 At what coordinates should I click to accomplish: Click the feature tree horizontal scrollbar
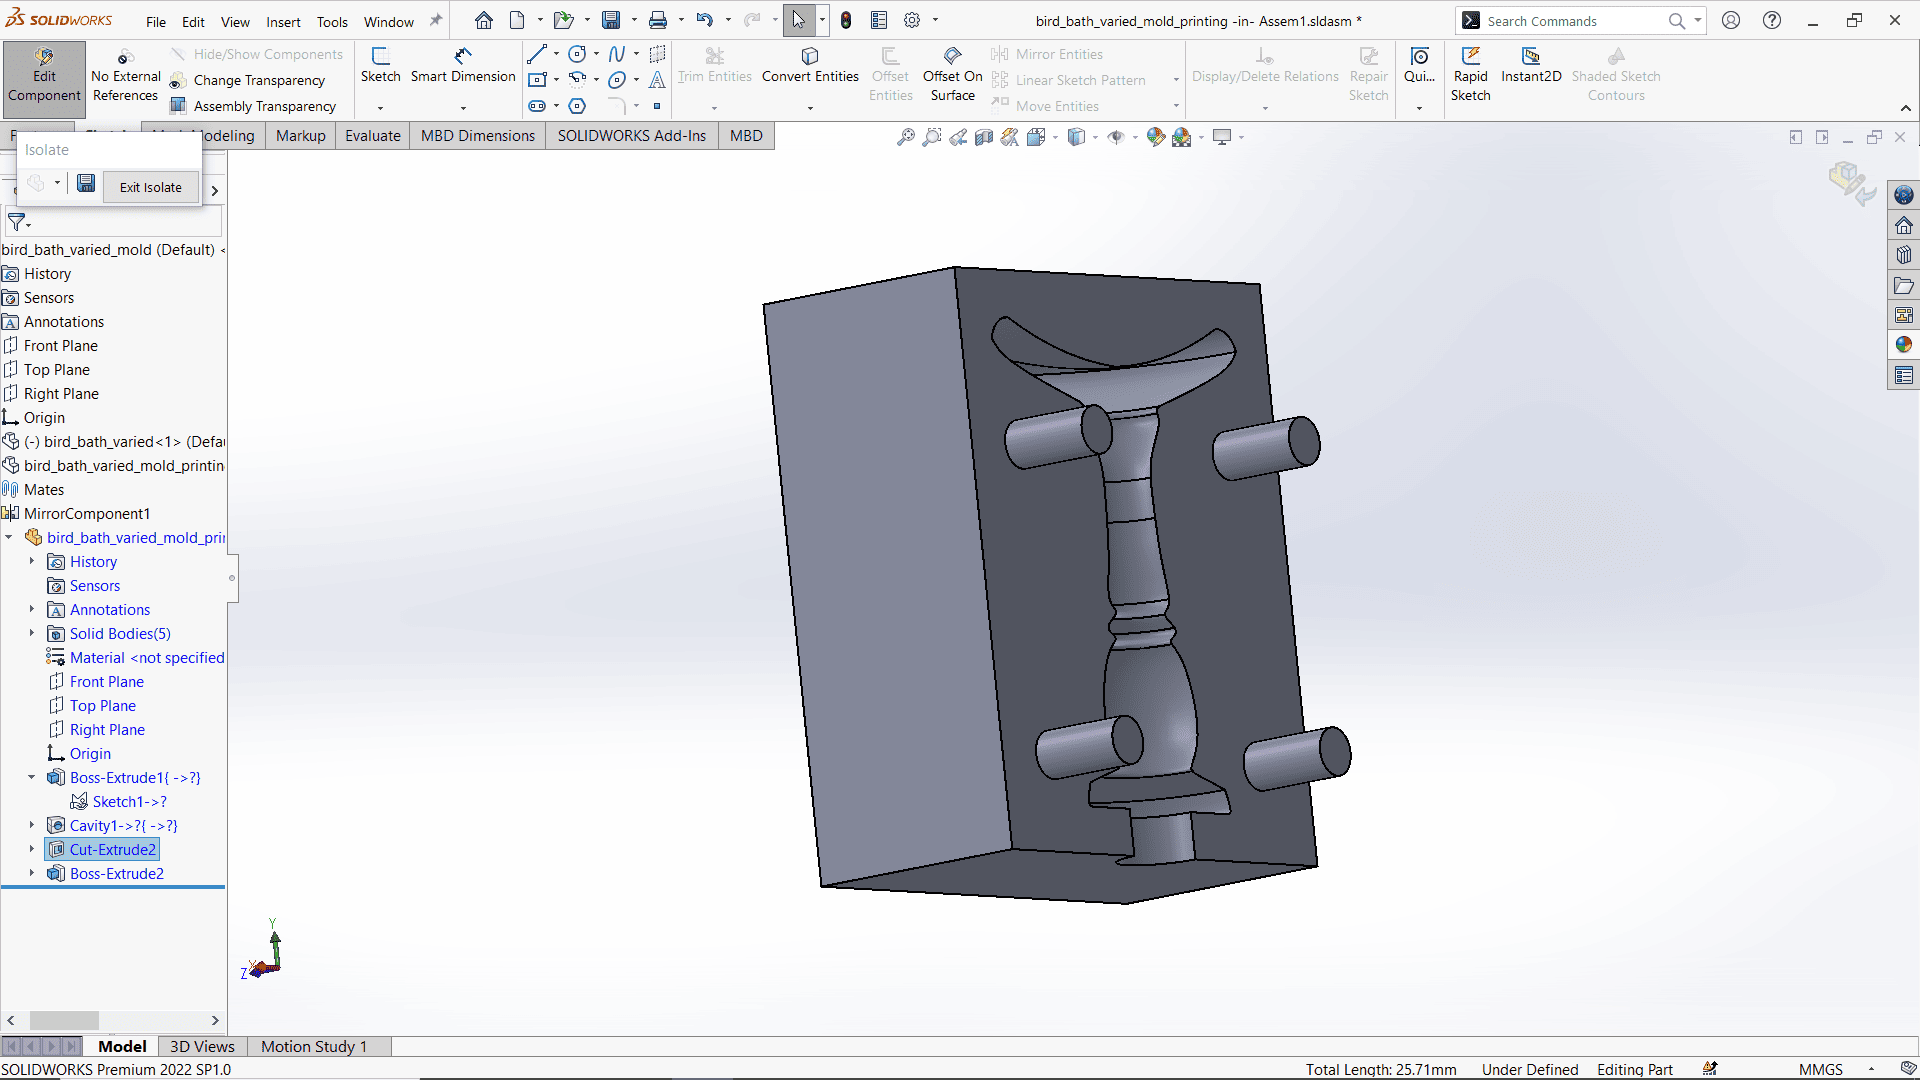[64, 1020]
